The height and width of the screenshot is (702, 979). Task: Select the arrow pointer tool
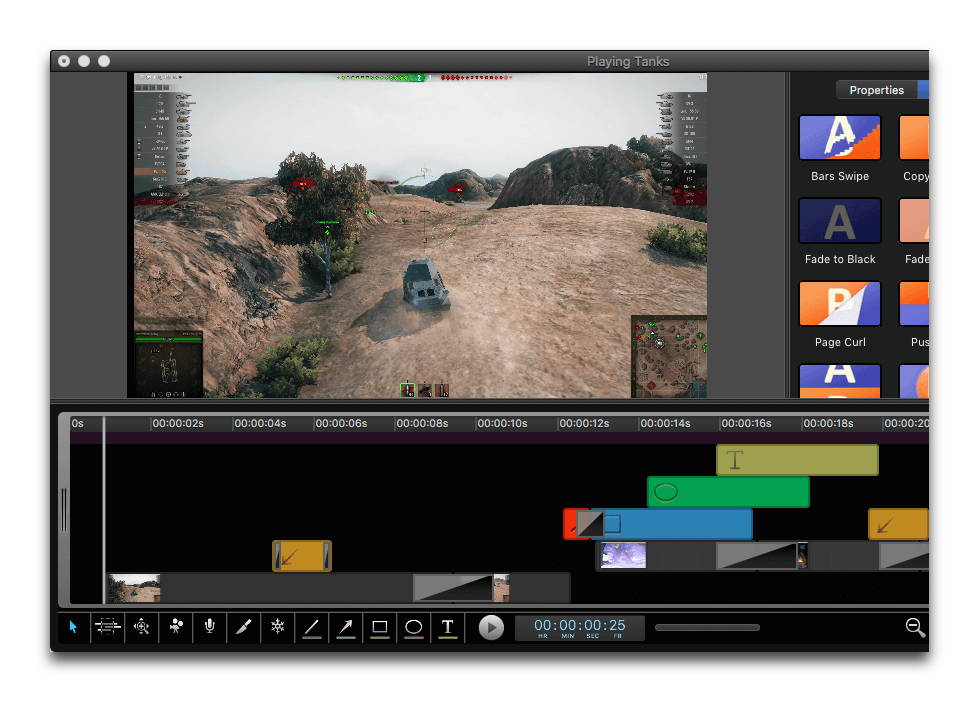[x=73, y=627]
